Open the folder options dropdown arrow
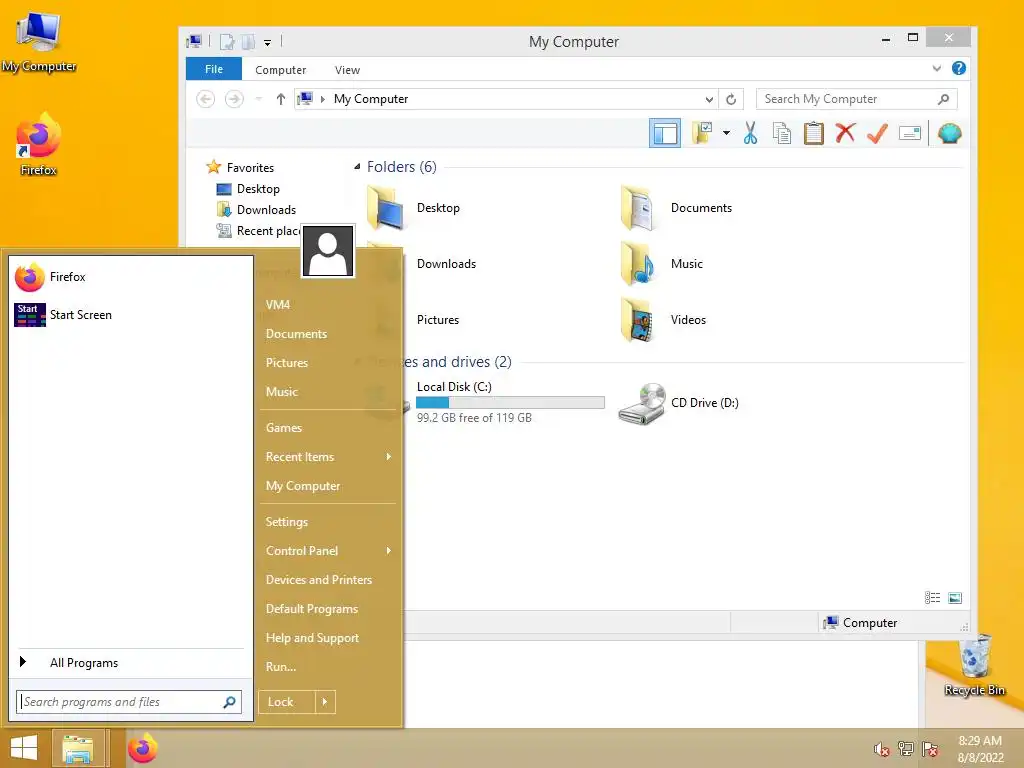 tap(726, 133)
